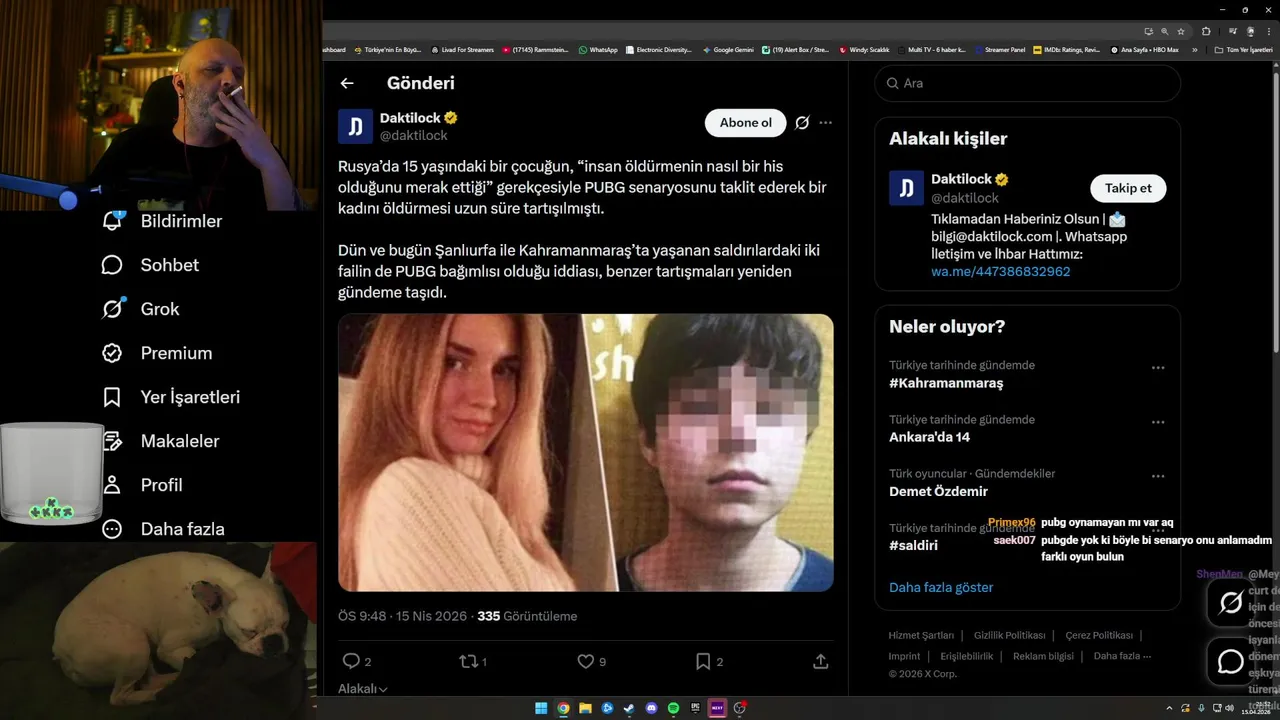Viewport: 1280px width, 720px height.
Task: Open more options for #Kahramanmaraş trend
Action: [x=1158, y=368]
